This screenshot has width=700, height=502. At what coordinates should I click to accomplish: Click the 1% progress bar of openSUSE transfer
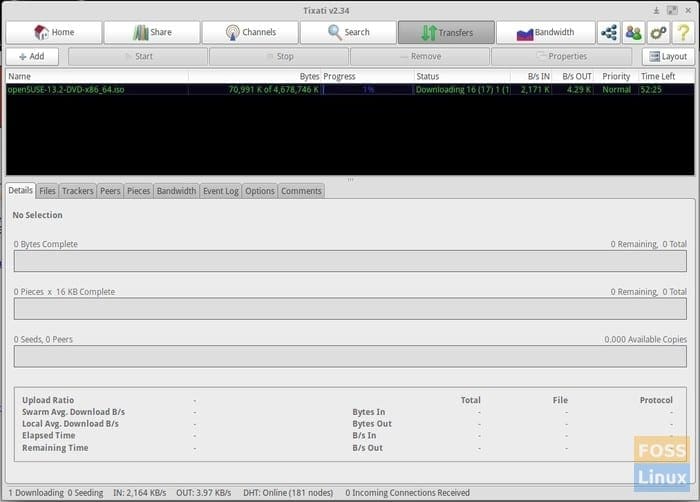(x=368, y=90)
